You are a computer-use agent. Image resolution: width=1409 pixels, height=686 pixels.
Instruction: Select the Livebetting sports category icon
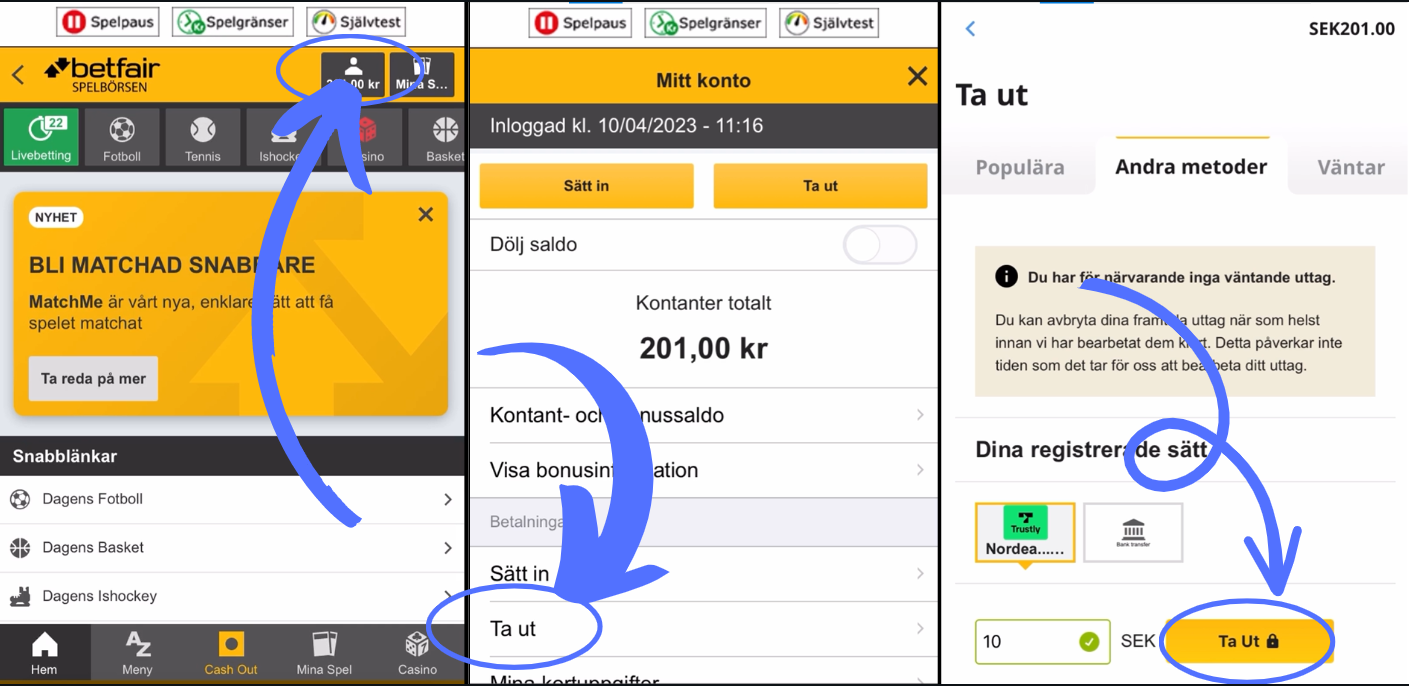[40, 136]
